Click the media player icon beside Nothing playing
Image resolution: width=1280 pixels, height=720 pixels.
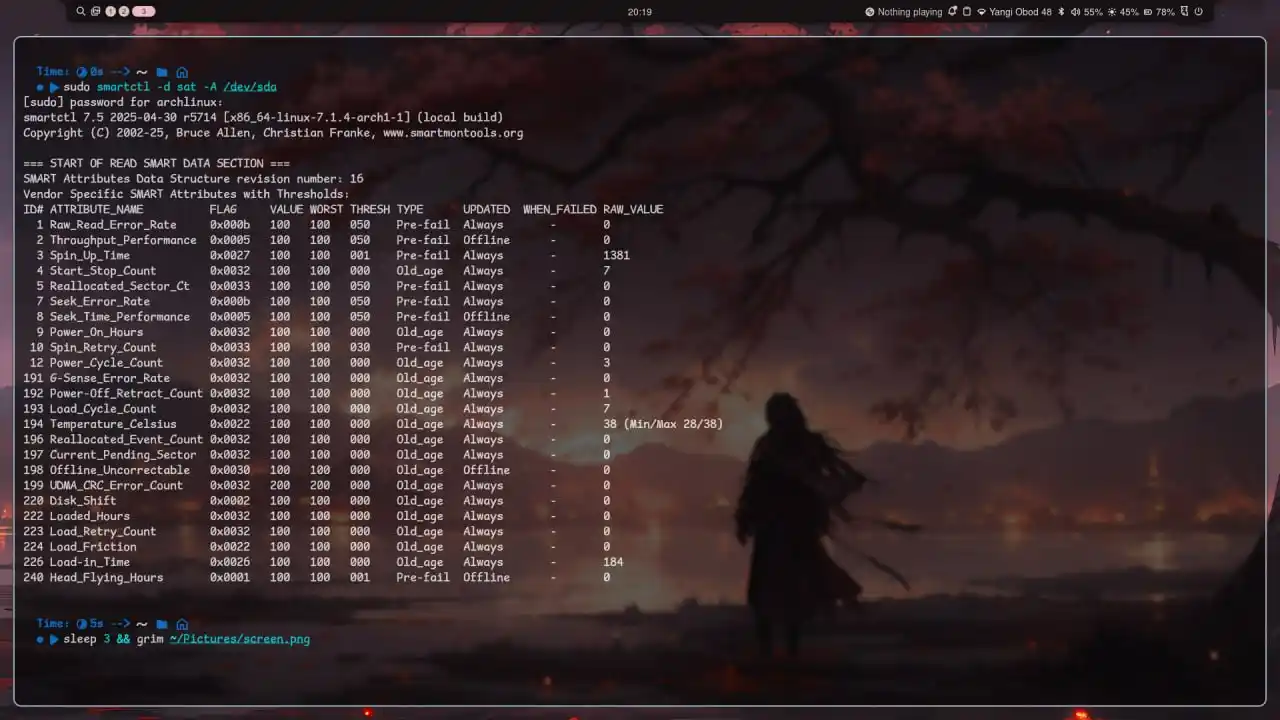pyautogui.click(x=870, y=12)
